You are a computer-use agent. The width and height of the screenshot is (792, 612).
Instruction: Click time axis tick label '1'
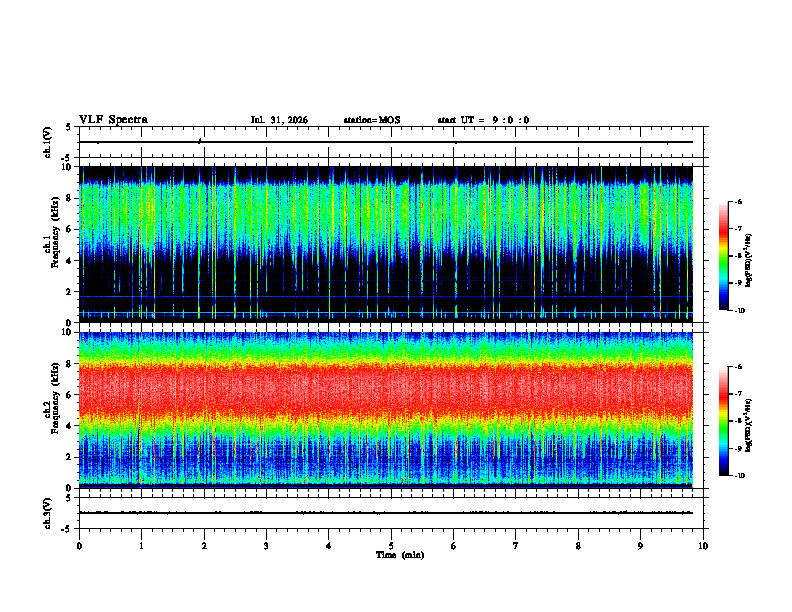[x=141, y=546]
